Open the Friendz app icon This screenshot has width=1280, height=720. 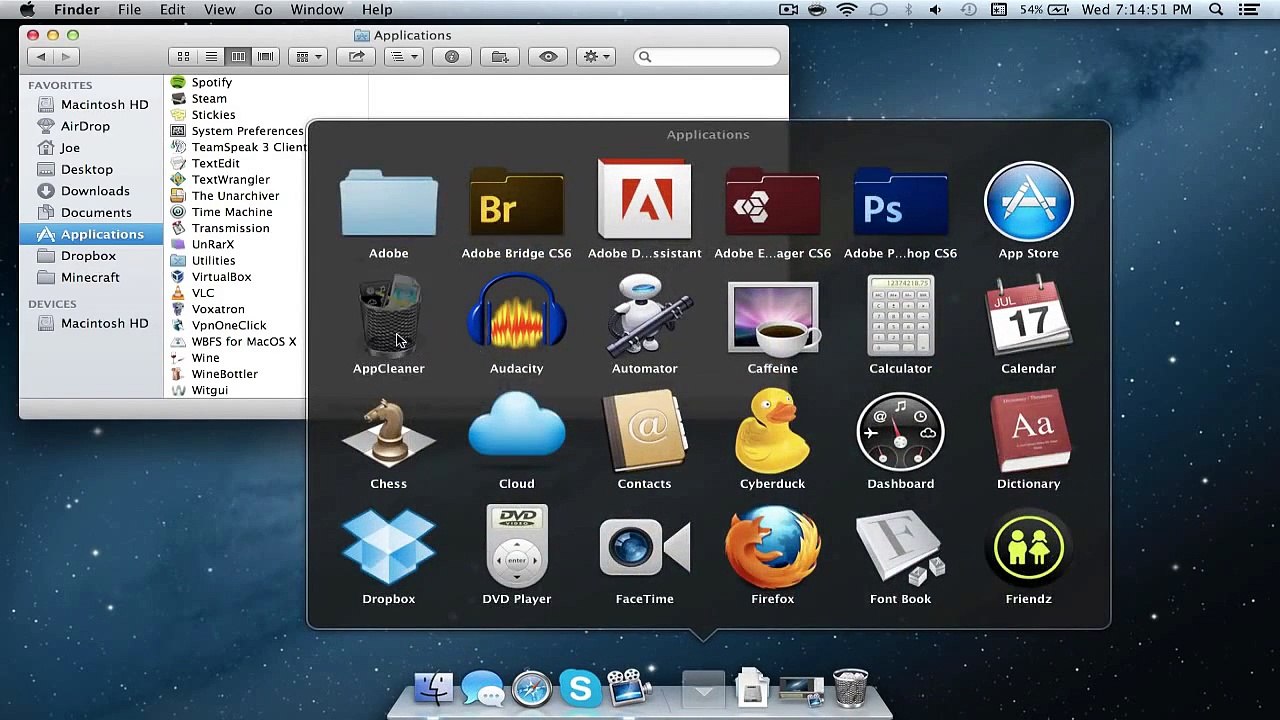pyautogui.click(x=1028, y=546)
